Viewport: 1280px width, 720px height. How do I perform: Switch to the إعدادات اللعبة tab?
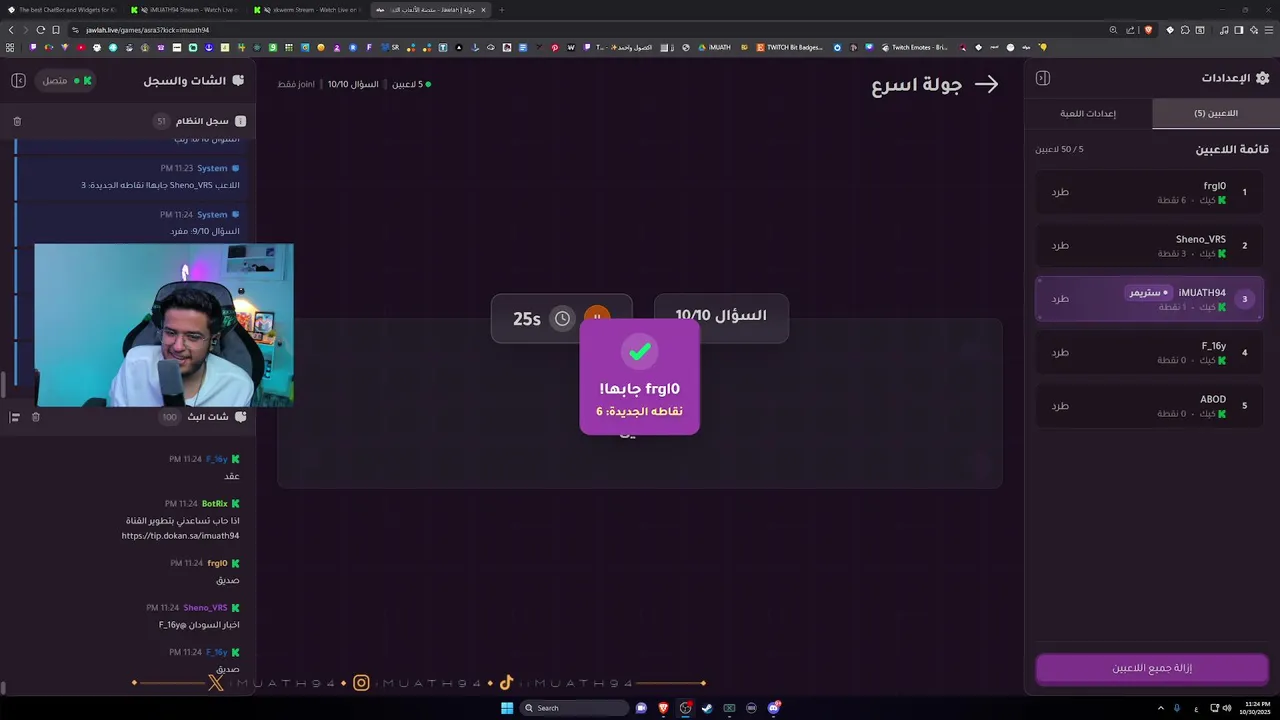pyautogui.click(x=1088, y=113)
